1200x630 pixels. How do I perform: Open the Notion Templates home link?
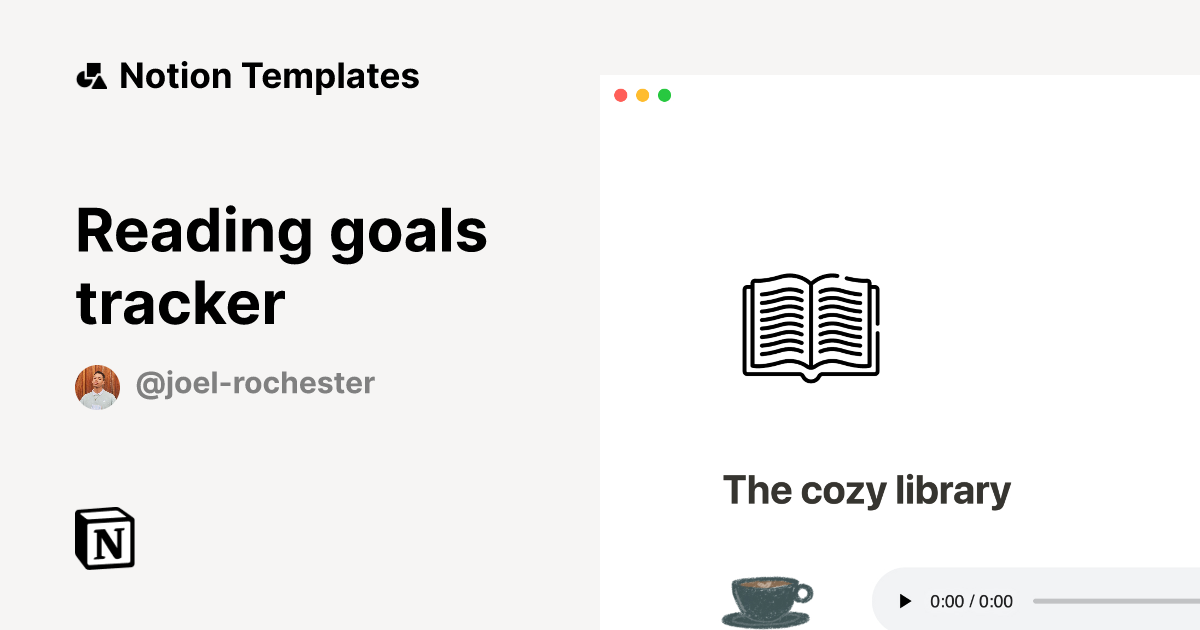pos(249,75)
